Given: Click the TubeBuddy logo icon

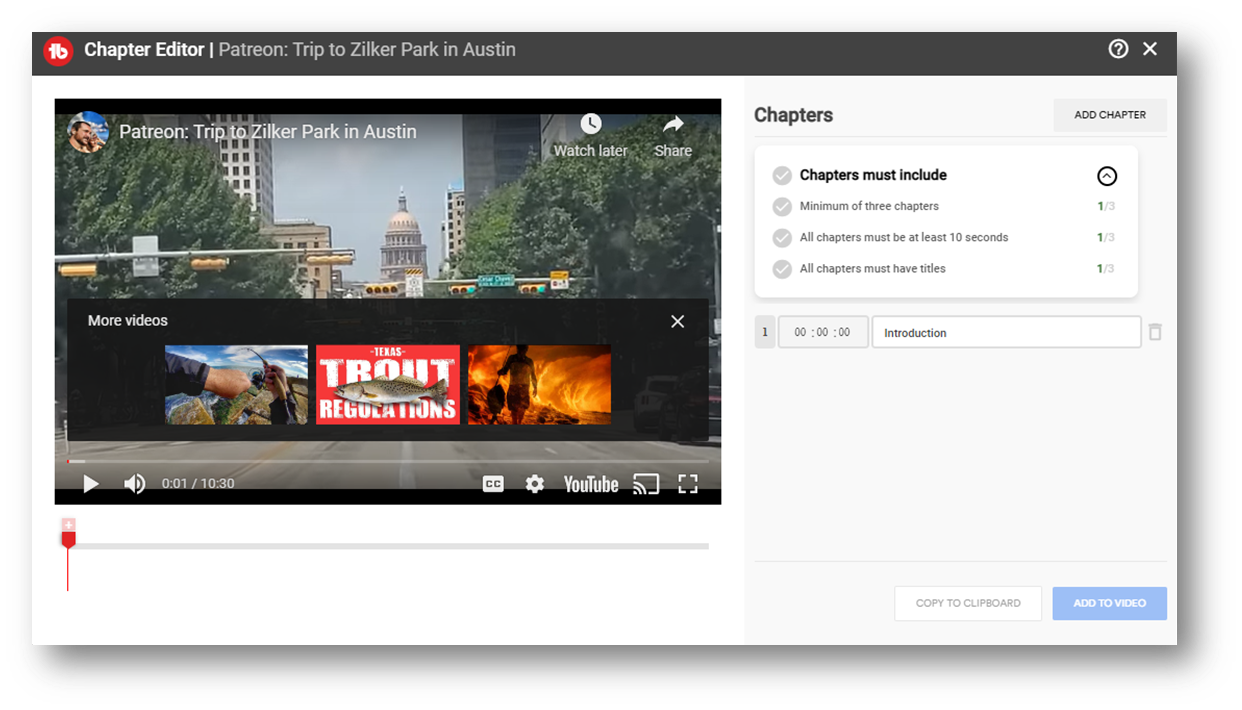Looking at the screenshot, I should (x=58, y=50).
